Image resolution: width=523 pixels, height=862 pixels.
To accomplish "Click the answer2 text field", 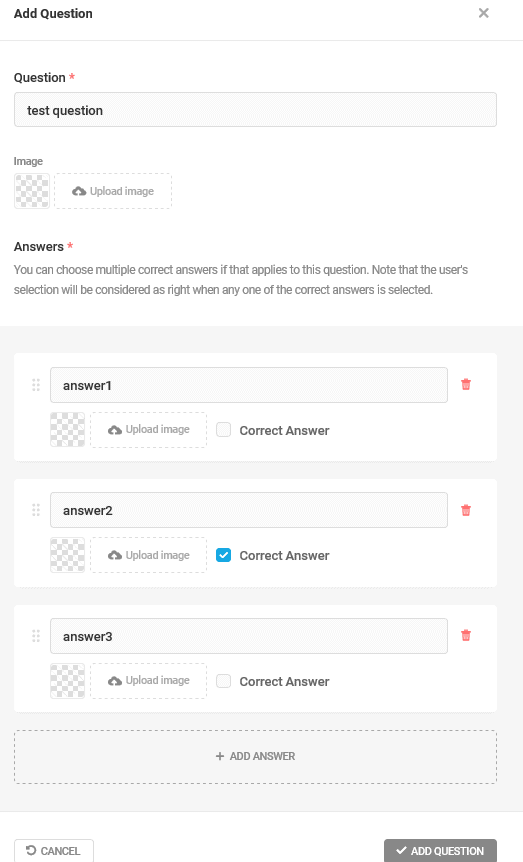I will coord(249,510).
